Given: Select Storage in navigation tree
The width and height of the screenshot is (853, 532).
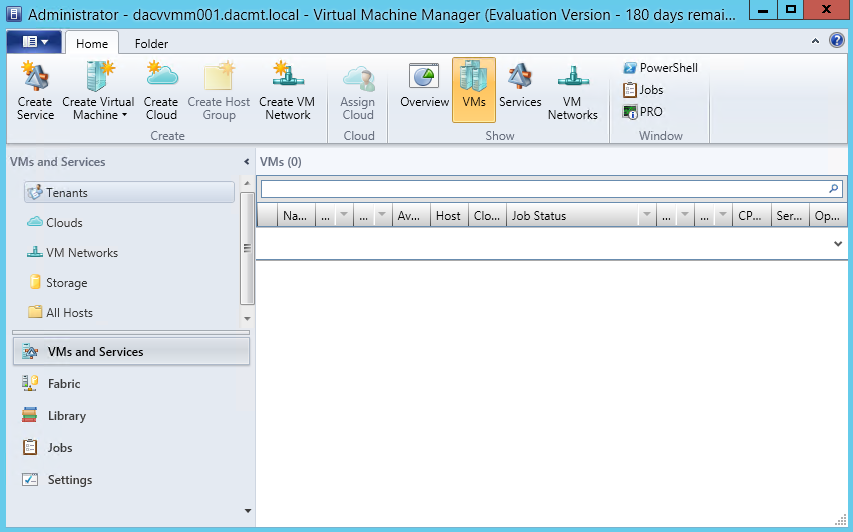Looking at the screenshot, I should [x=58, y=282].
